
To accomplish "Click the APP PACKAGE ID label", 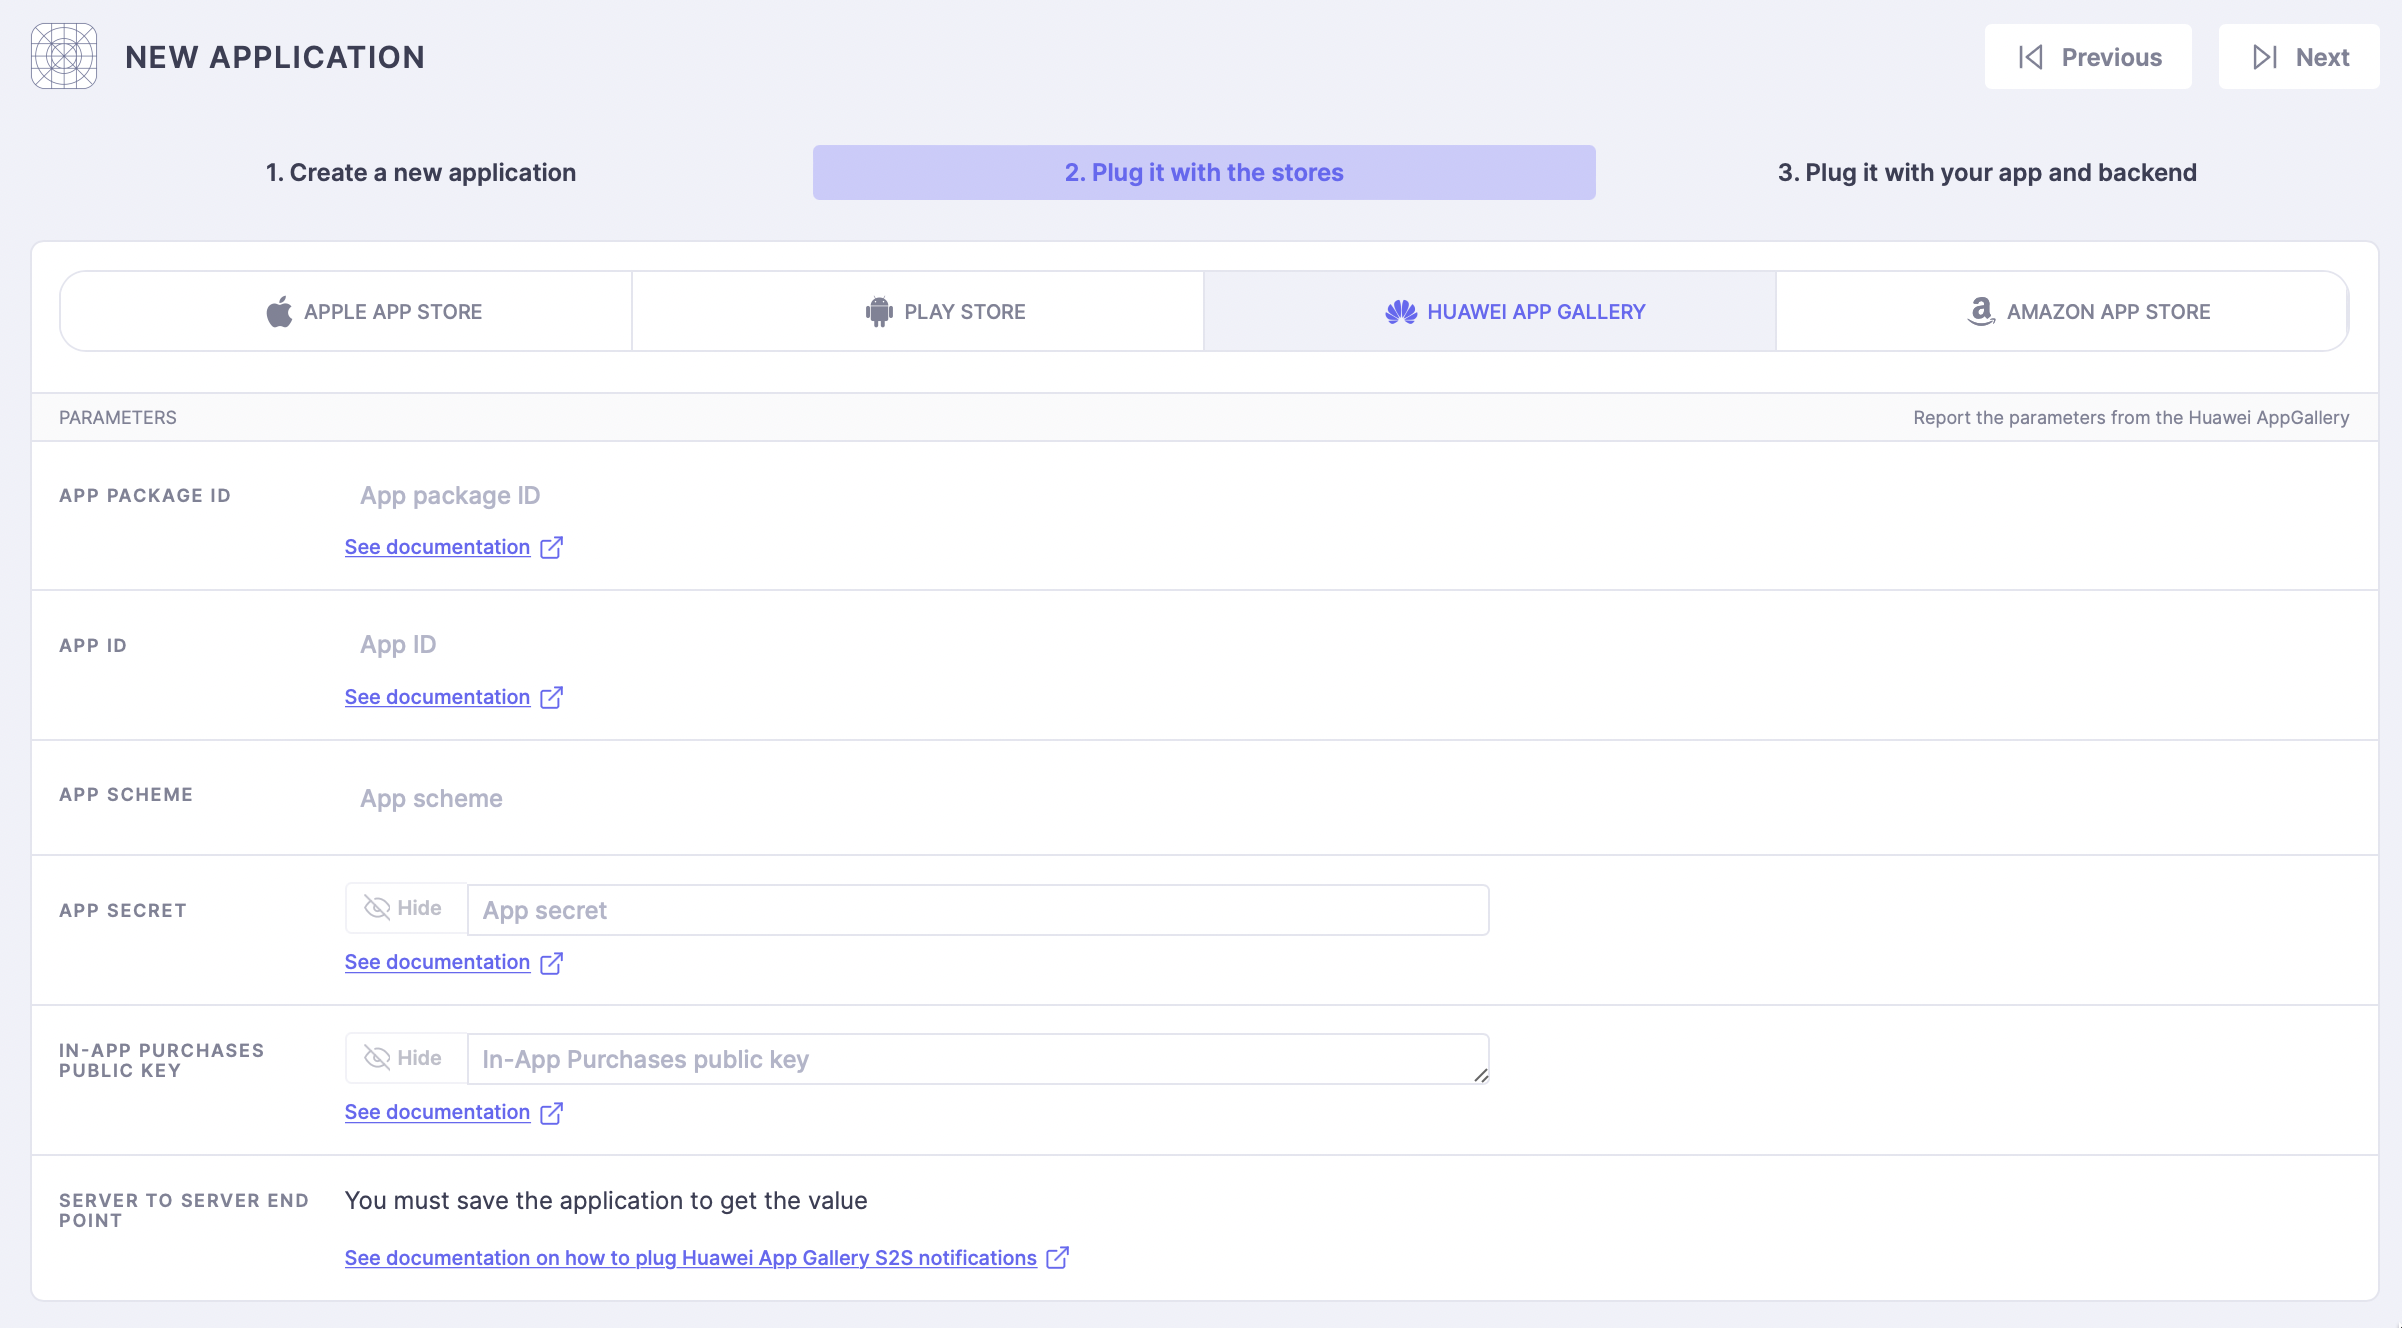I will tap(145, 495).
